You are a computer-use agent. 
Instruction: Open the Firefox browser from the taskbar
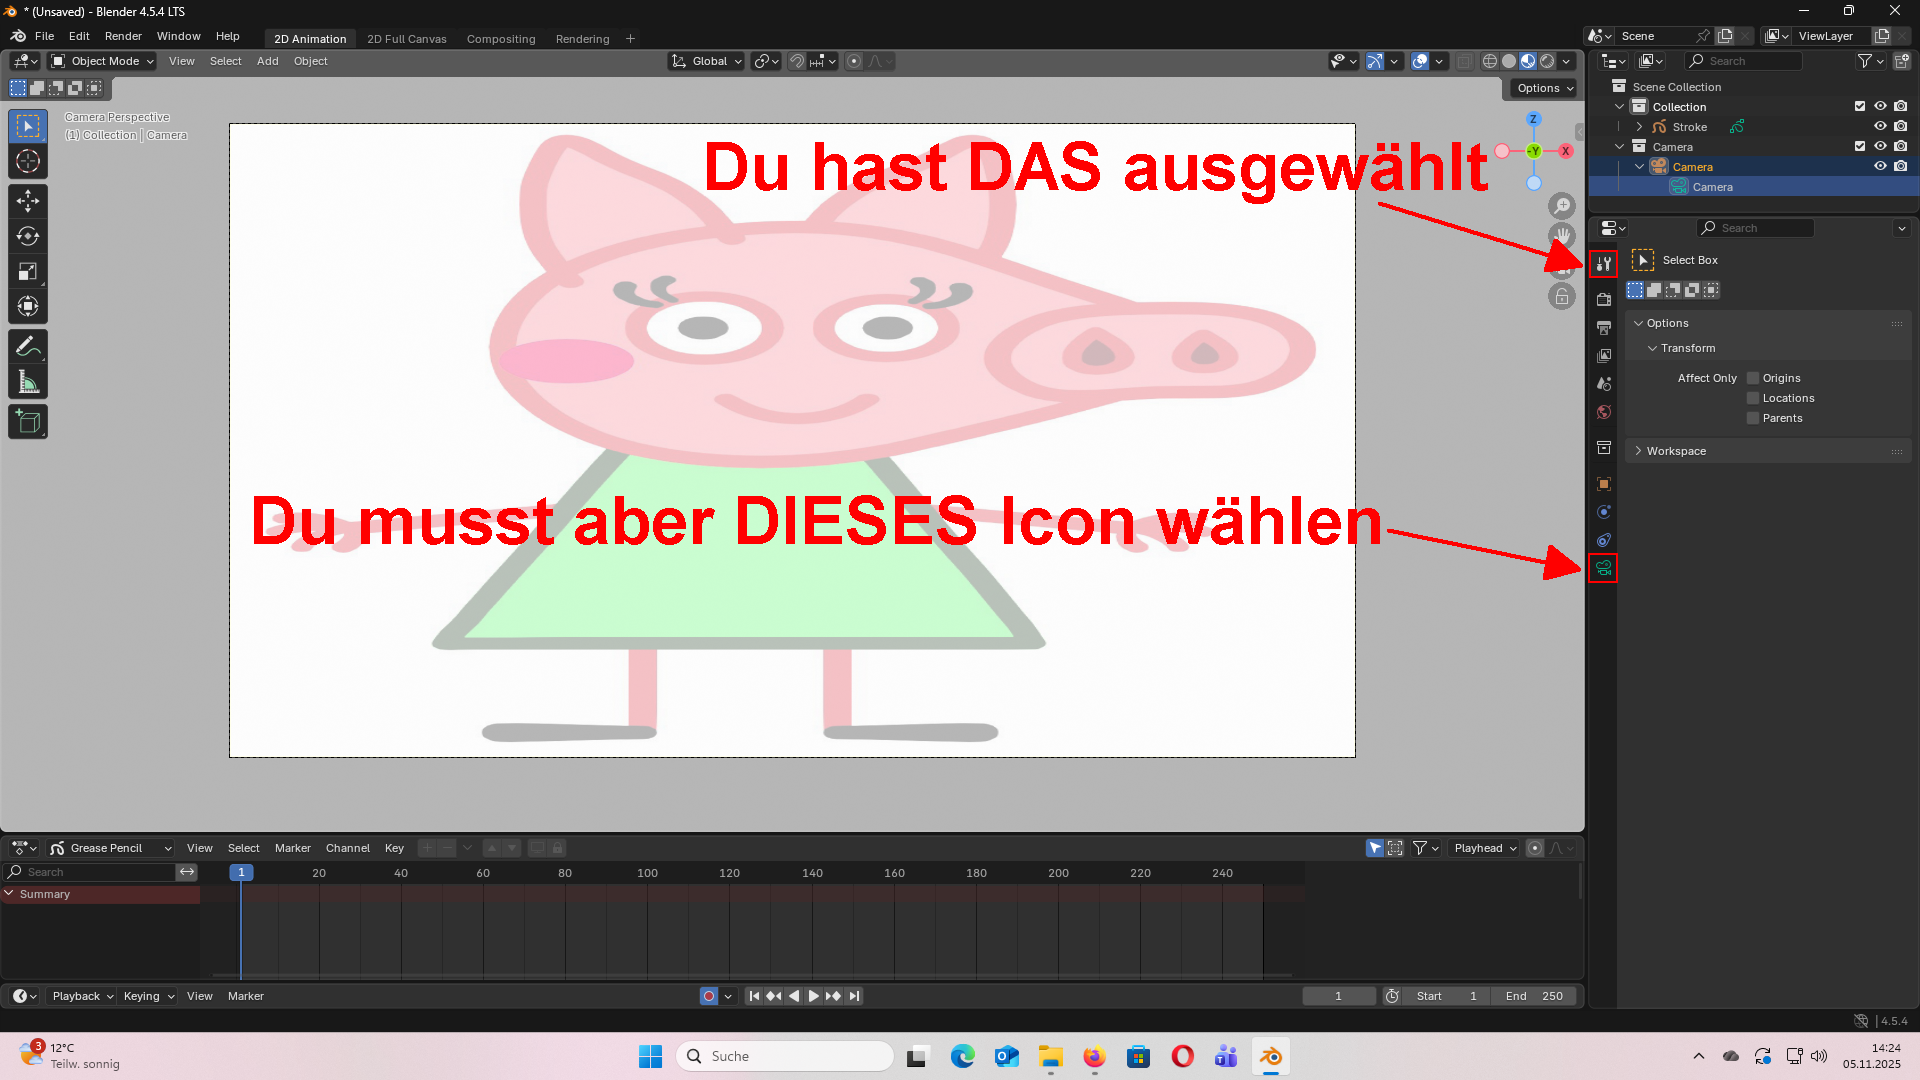(1094, 1056)
